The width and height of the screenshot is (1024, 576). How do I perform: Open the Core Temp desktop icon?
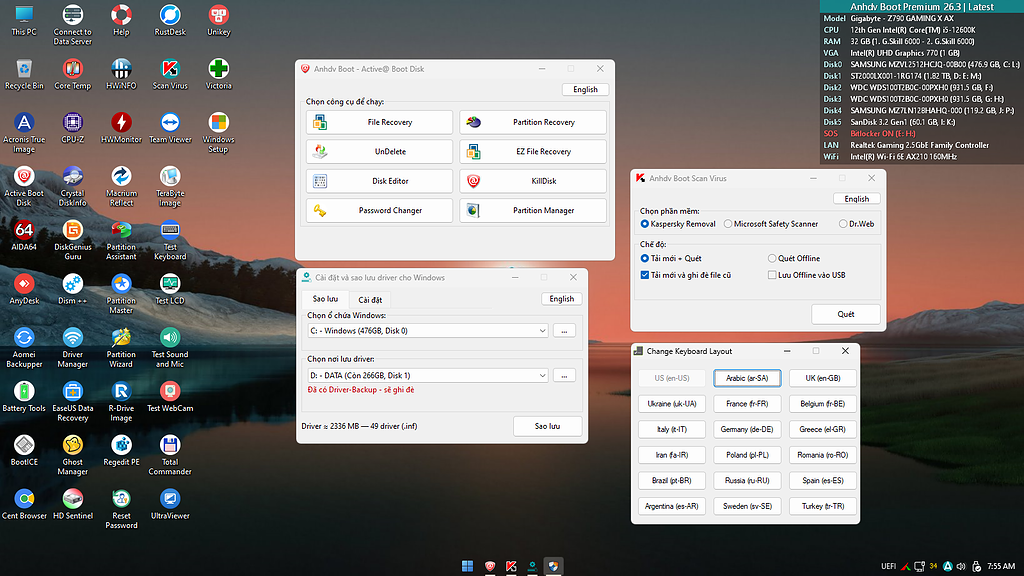(72, 74)
